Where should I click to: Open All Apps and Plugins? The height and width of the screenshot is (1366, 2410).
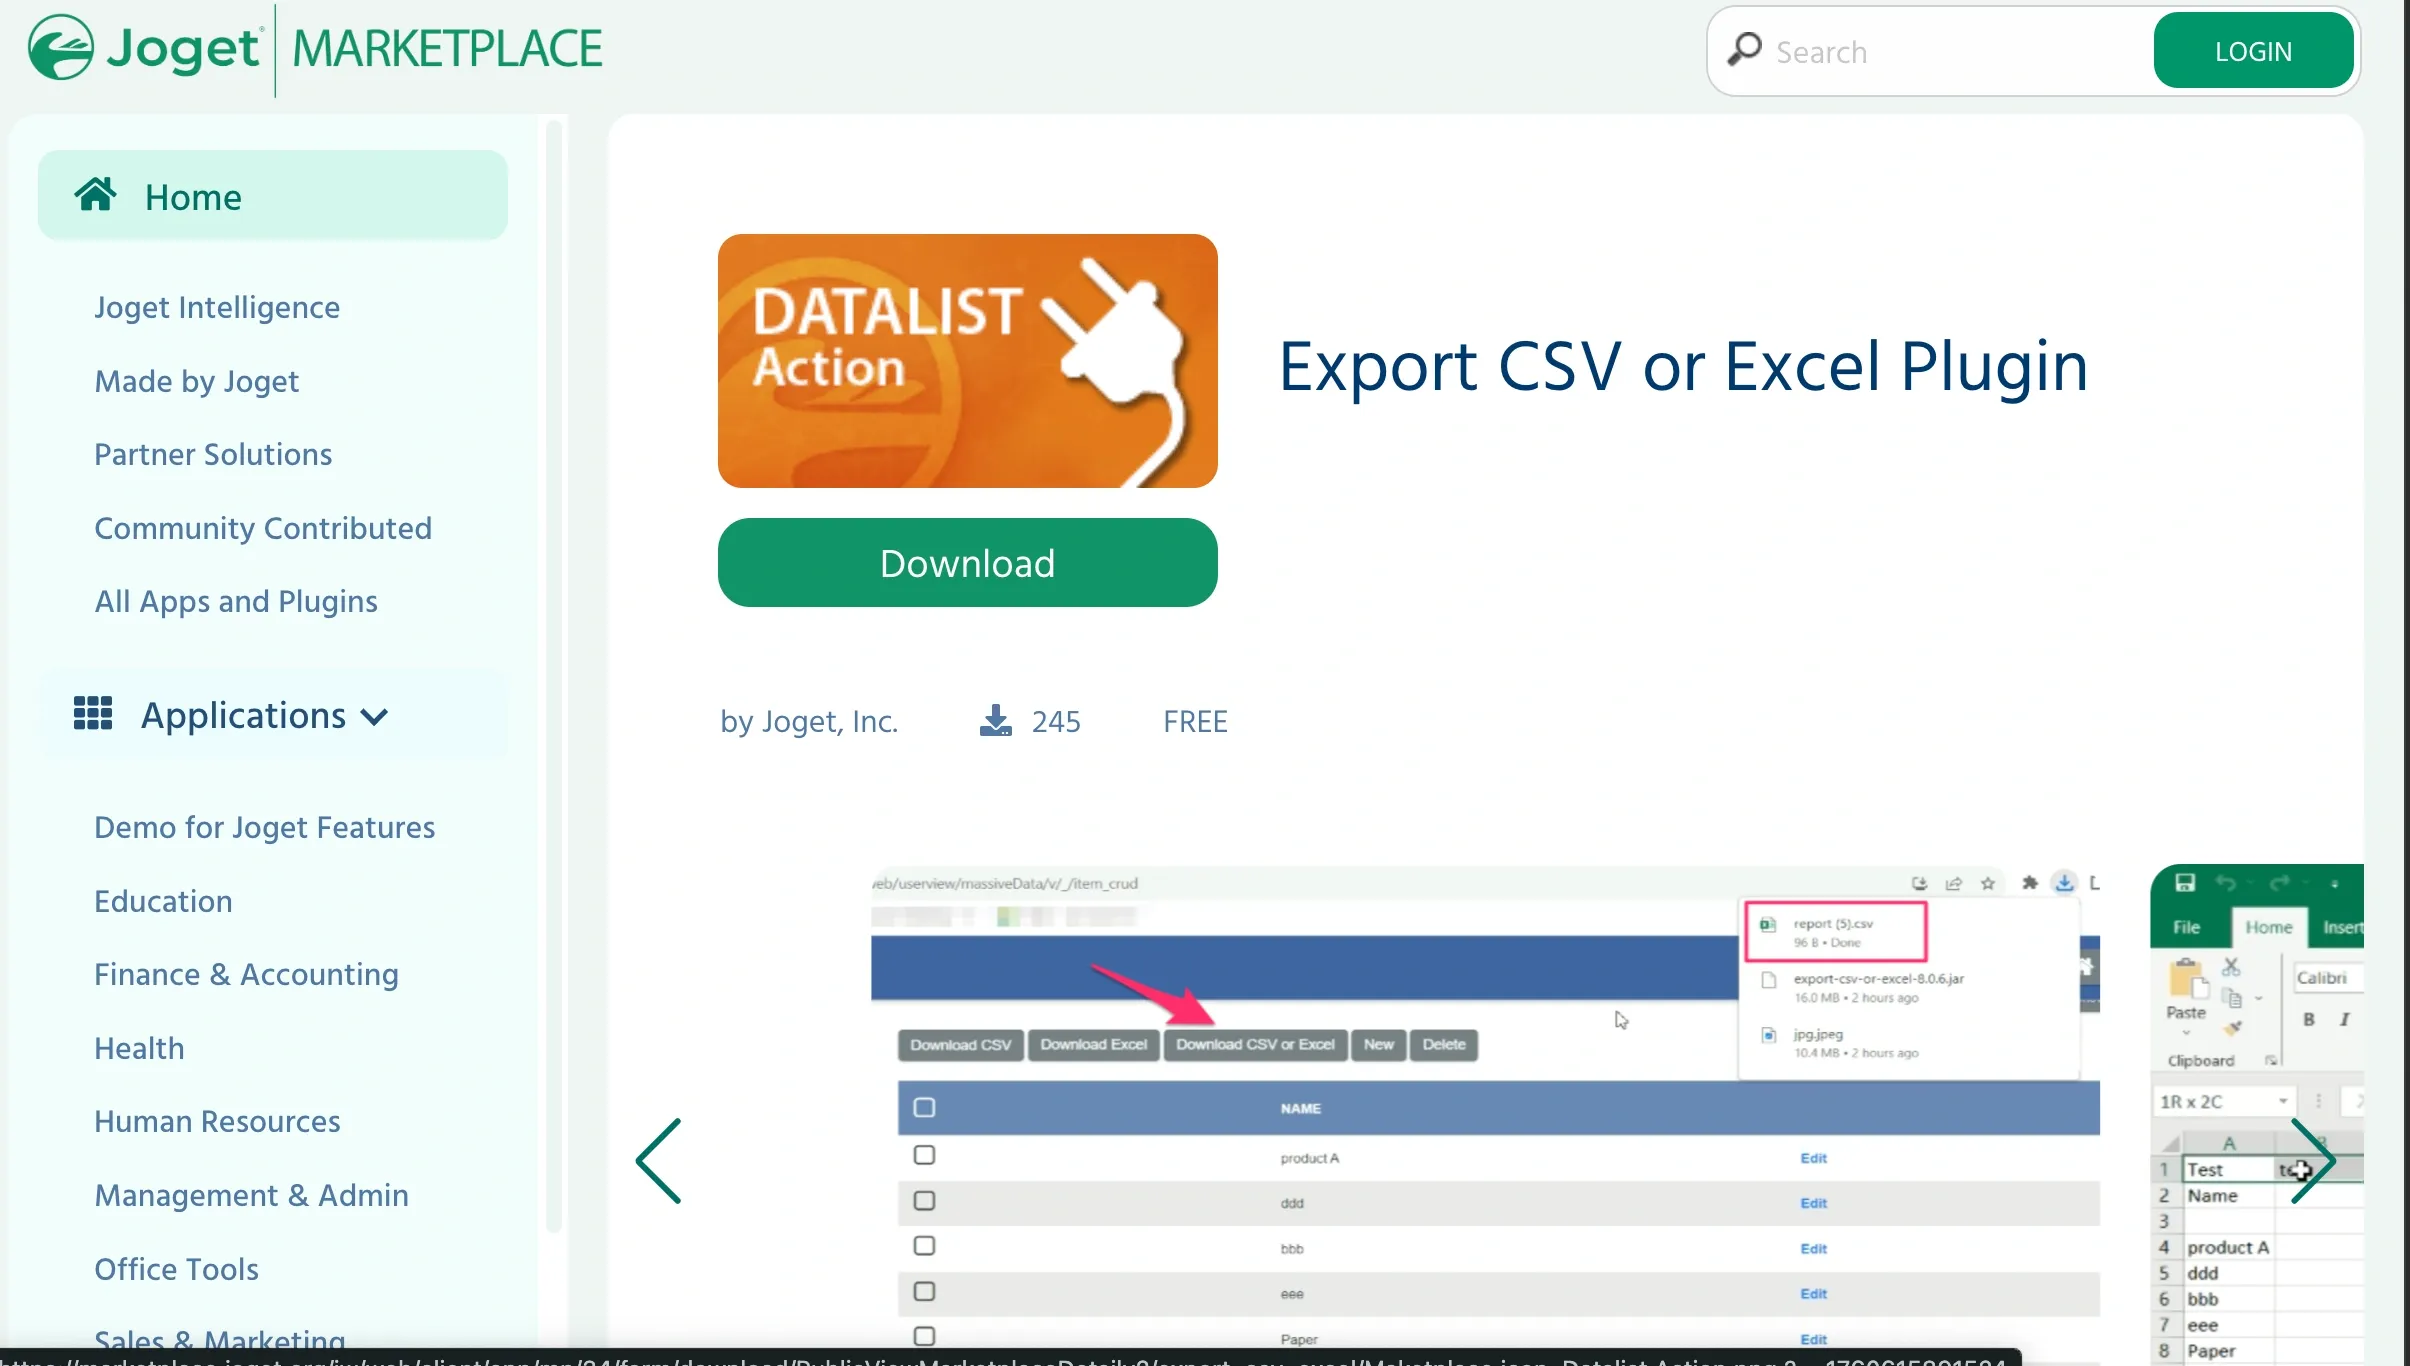coord(236,601)
